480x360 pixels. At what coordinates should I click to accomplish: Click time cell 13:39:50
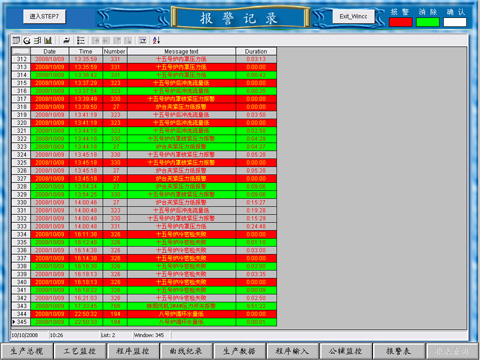click(x=86, y=107)
